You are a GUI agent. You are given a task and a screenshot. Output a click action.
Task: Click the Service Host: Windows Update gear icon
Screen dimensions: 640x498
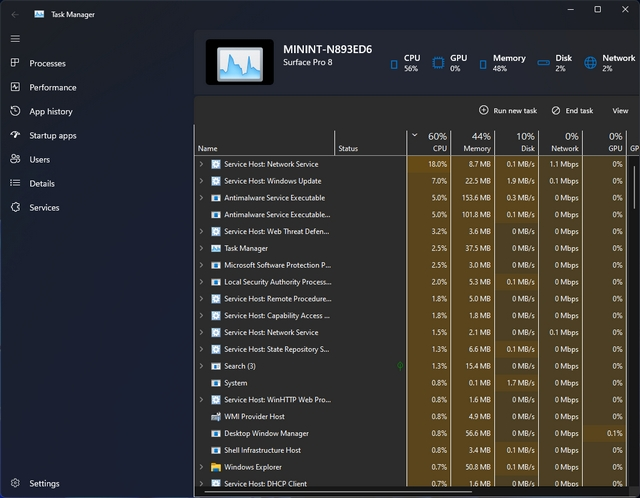(x=216, y=181)
